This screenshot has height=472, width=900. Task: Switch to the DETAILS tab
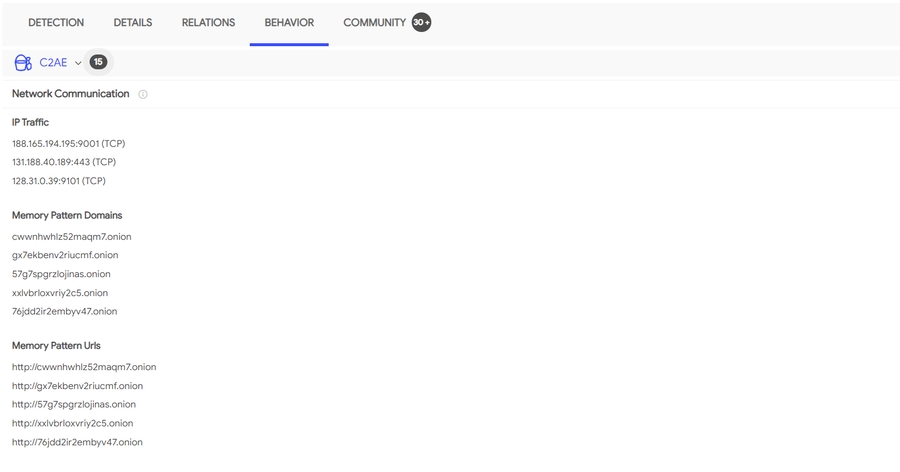[x=133, y=22]
